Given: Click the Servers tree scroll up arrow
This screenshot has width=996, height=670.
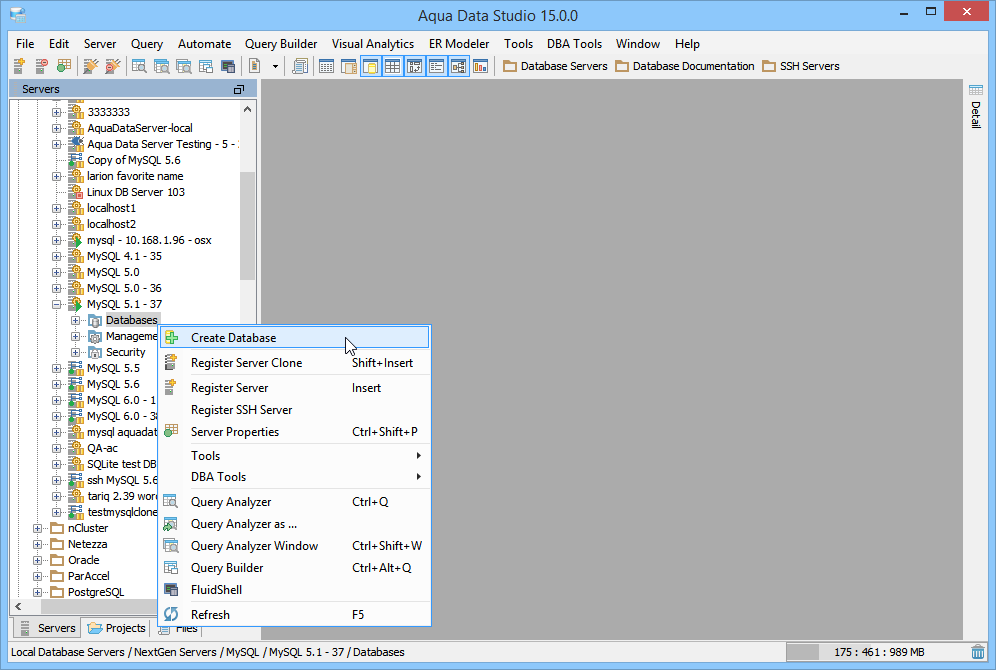Looking at the screenshot, I should pyautogui.click(x=248, y=110).
